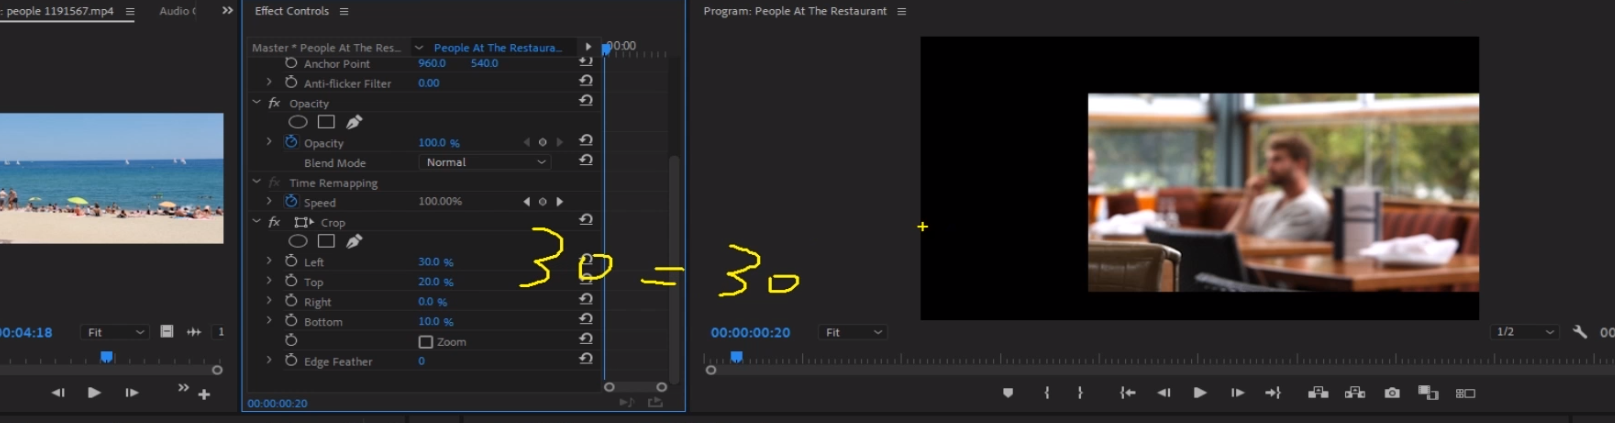The width and height of the screenshot is (1615, 423).
Task: Select the Opacity free draw bezier pen
Action: pos(354,122)
